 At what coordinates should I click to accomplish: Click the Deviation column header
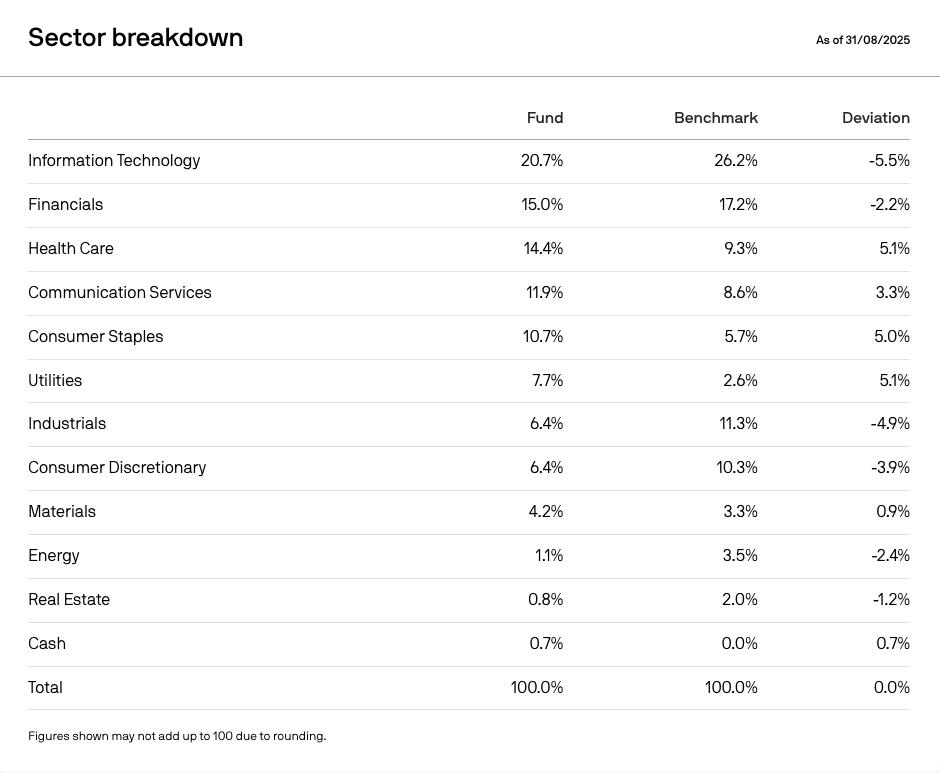pos(875,118)
